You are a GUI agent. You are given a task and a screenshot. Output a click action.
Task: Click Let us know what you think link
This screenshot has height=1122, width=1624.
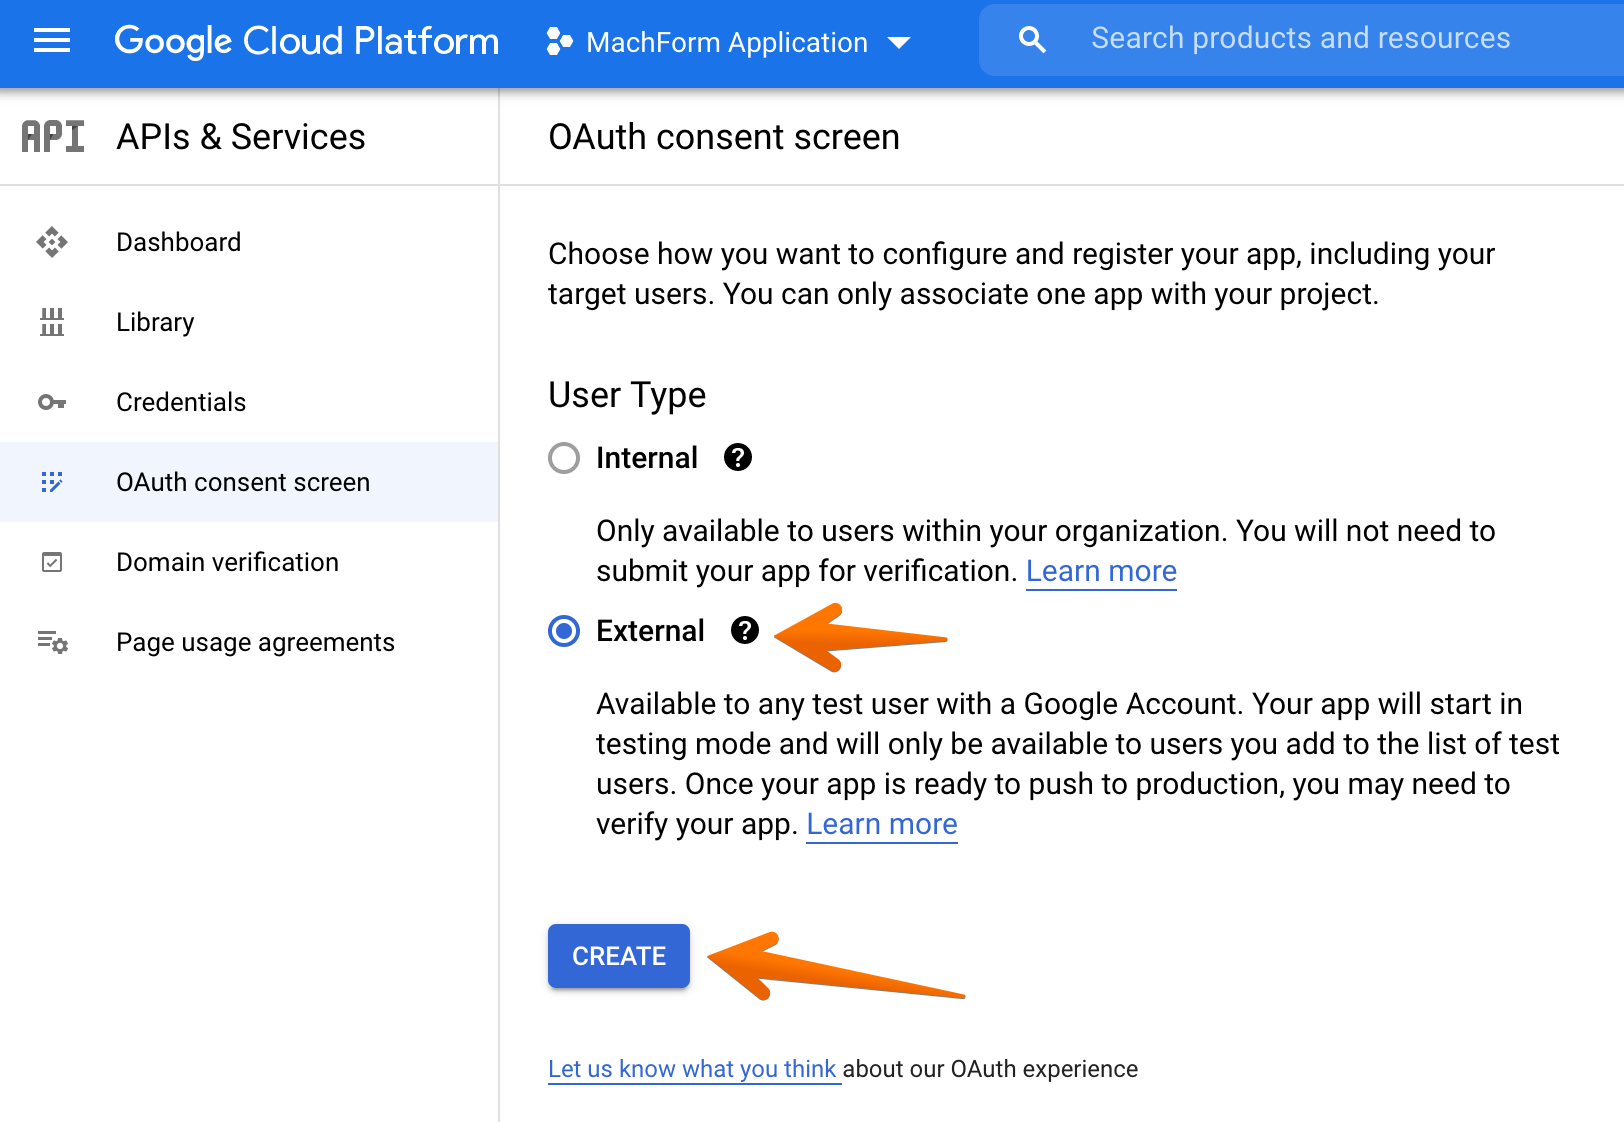click(x=692, y=1069)
